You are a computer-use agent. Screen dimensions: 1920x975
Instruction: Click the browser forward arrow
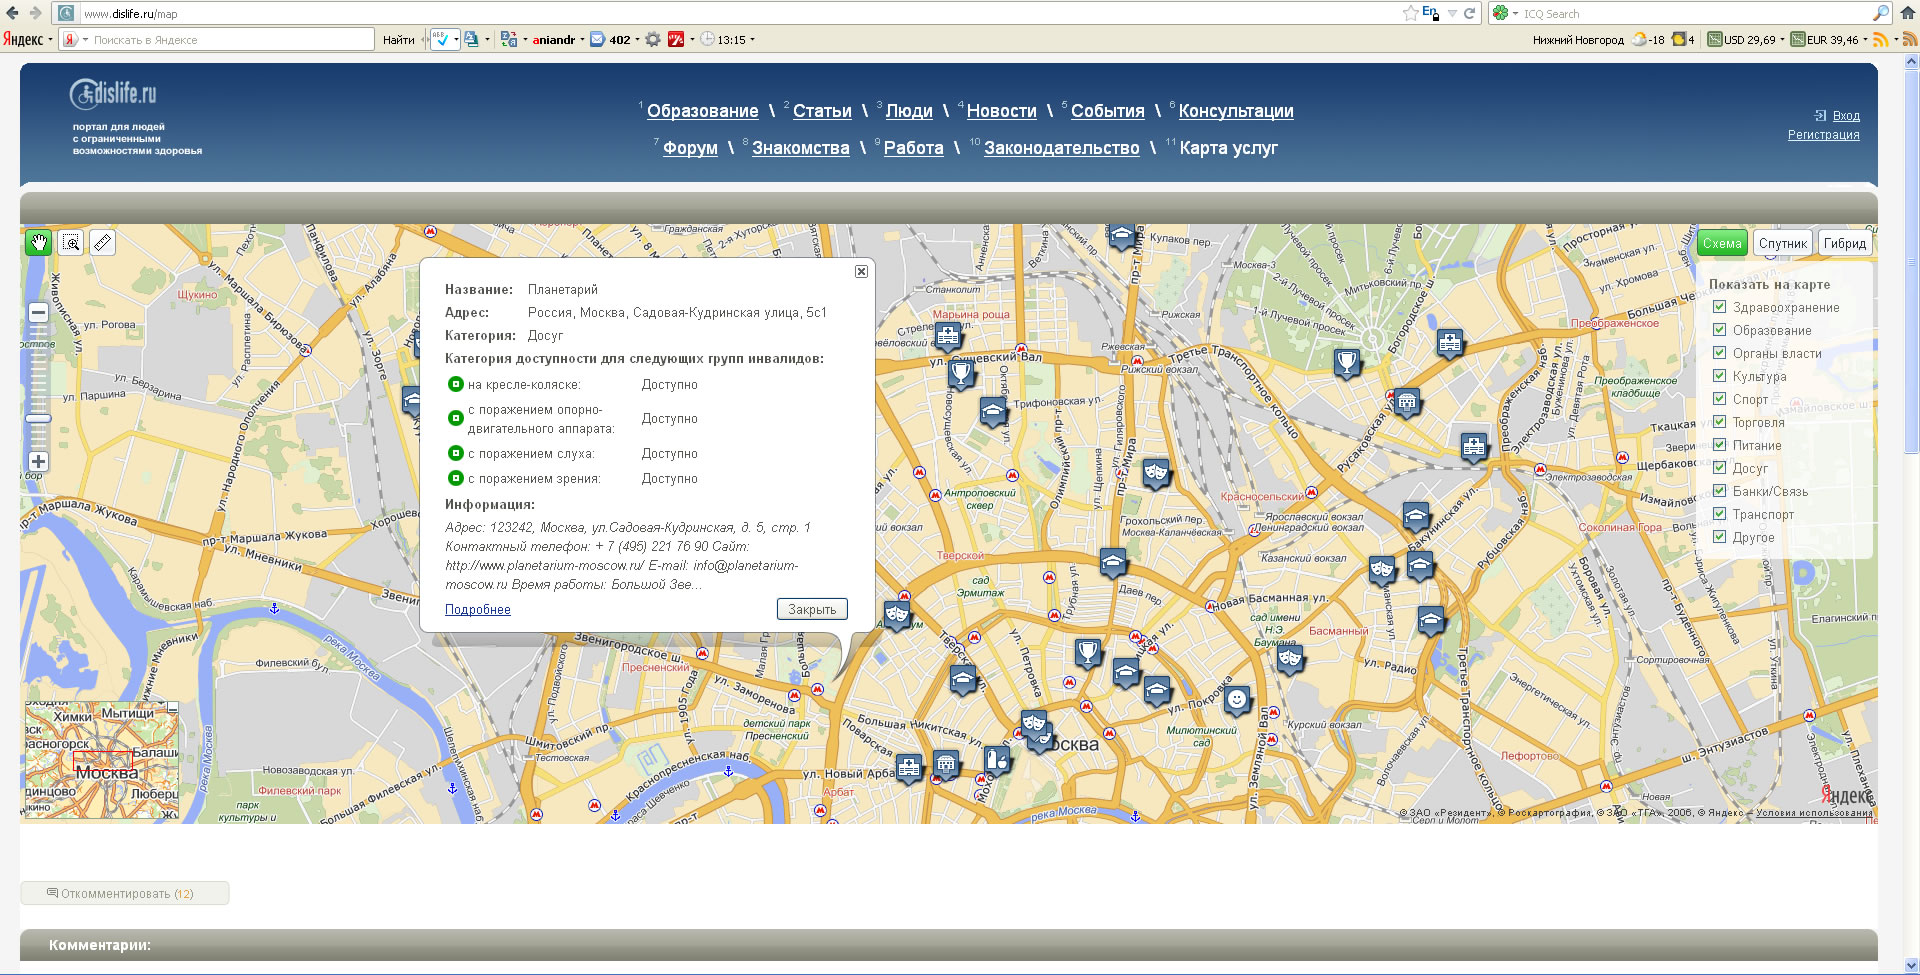[x=36, y=13]
